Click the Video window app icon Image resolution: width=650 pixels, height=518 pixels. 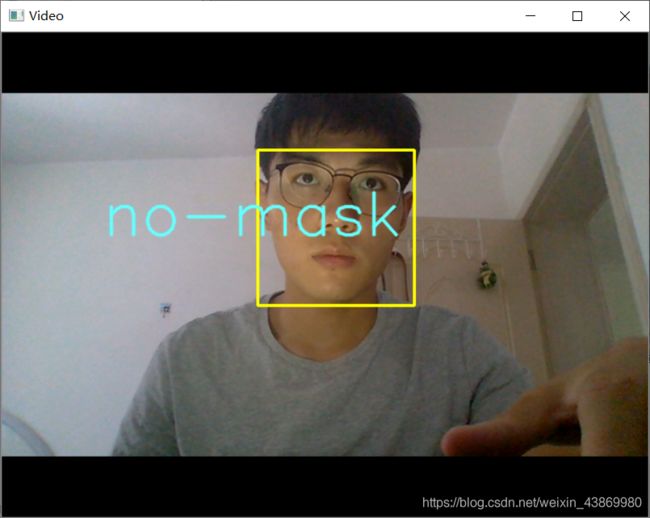tap(16, 16)
